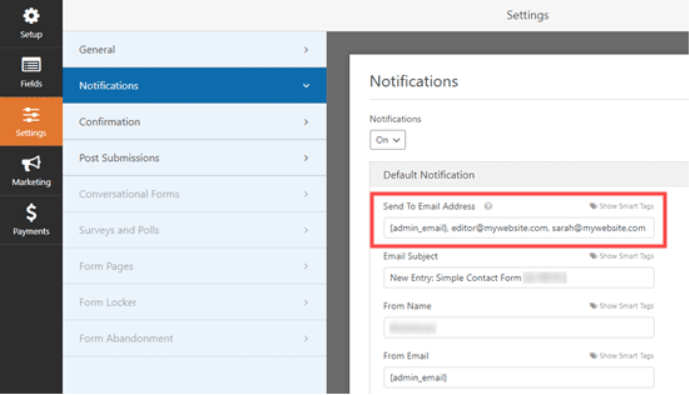Open the Setup gear icon
Screen dimensions: 689x395
(x=31, y=17)
